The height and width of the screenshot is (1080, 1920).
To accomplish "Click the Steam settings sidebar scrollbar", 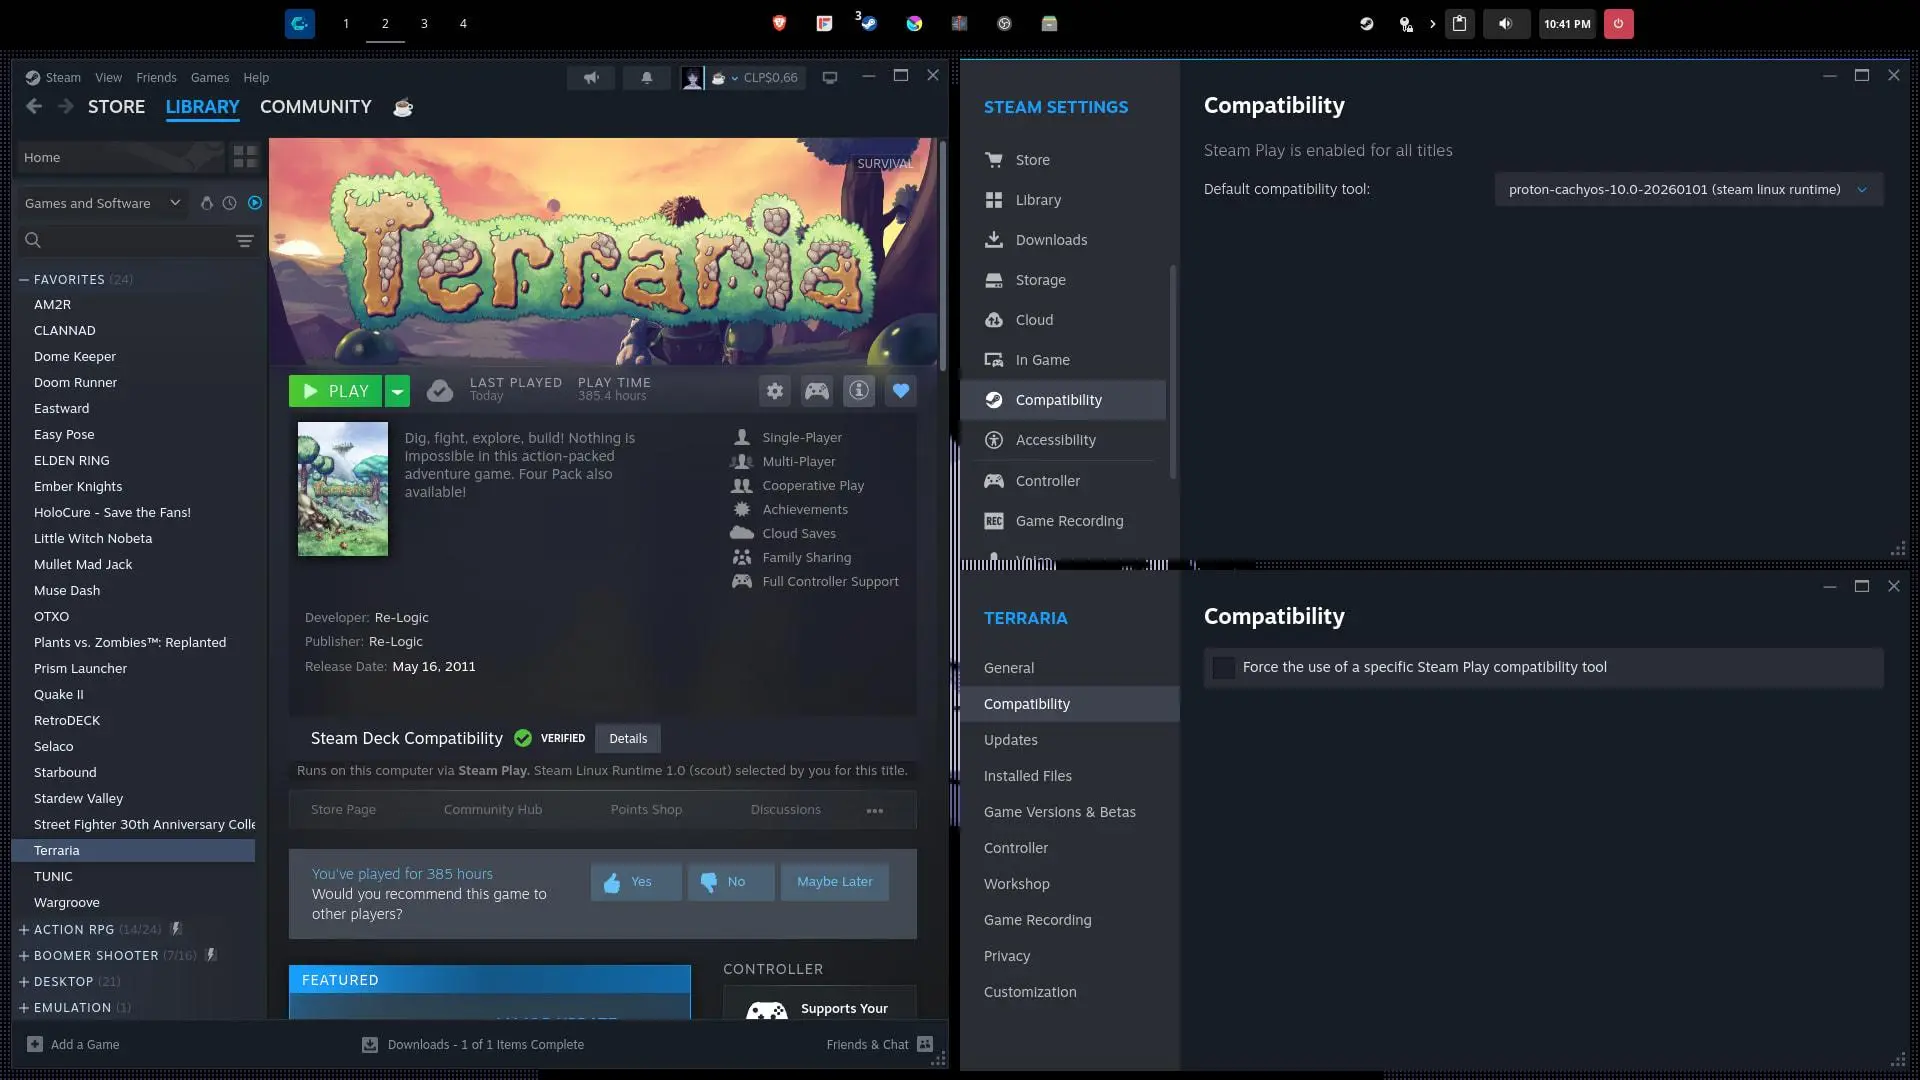I will pos(1172,372).
